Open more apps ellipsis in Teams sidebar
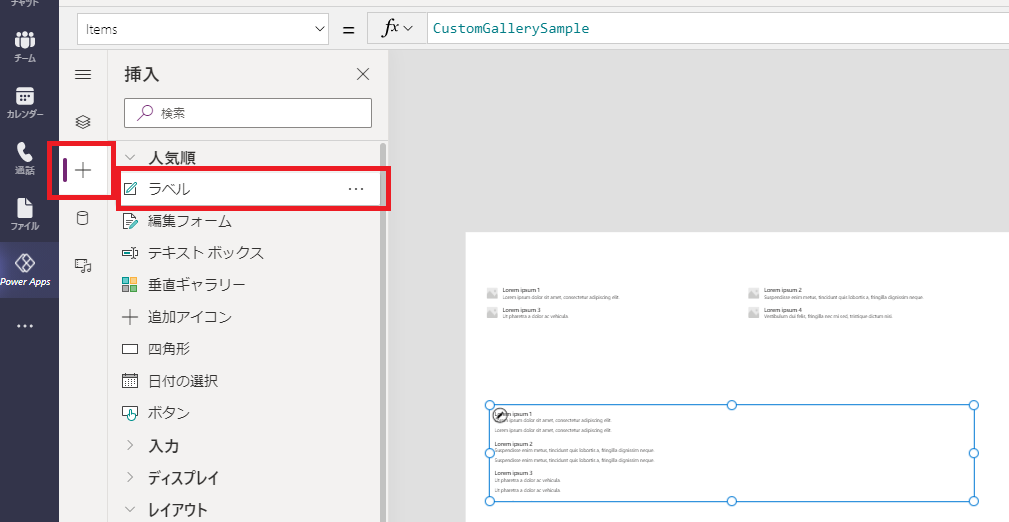The width and height of the screenshot is (1009, 522). pos(24,326)
